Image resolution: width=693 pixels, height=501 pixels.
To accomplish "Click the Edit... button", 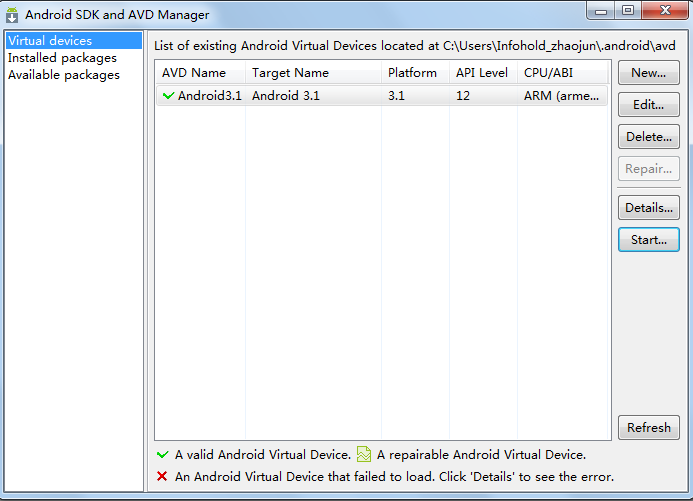I will click(648, 105).
